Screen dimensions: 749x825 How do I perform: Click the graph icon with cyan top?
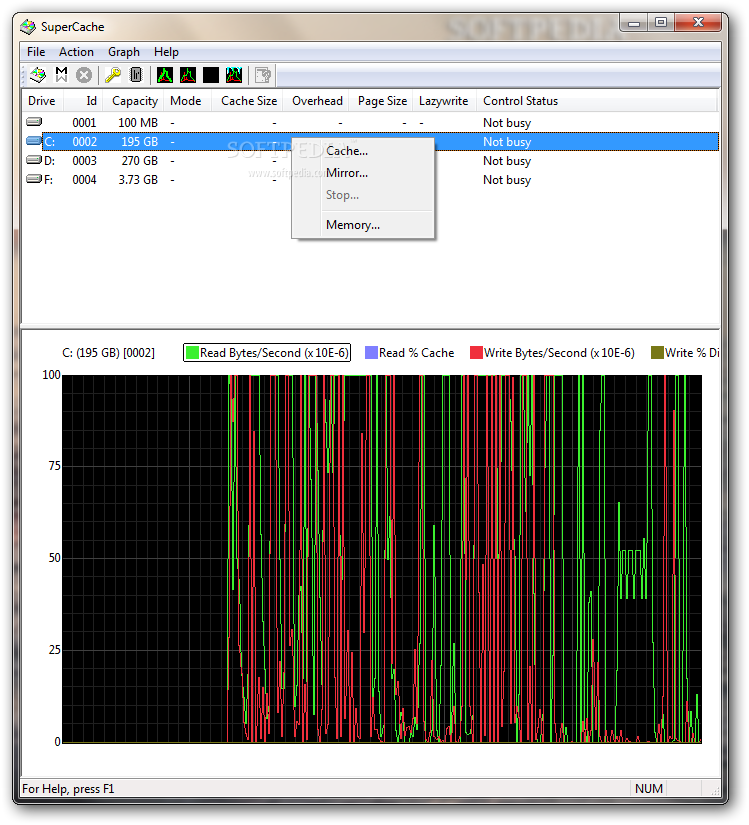234,75
